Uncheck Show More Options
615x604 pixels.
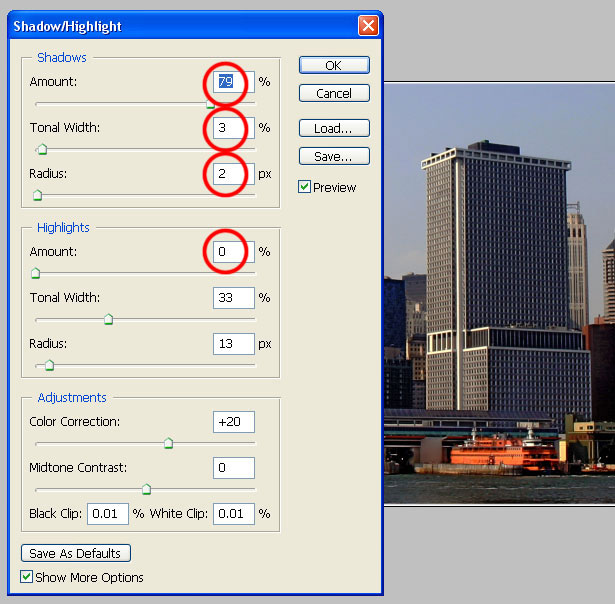pos(26,577)
